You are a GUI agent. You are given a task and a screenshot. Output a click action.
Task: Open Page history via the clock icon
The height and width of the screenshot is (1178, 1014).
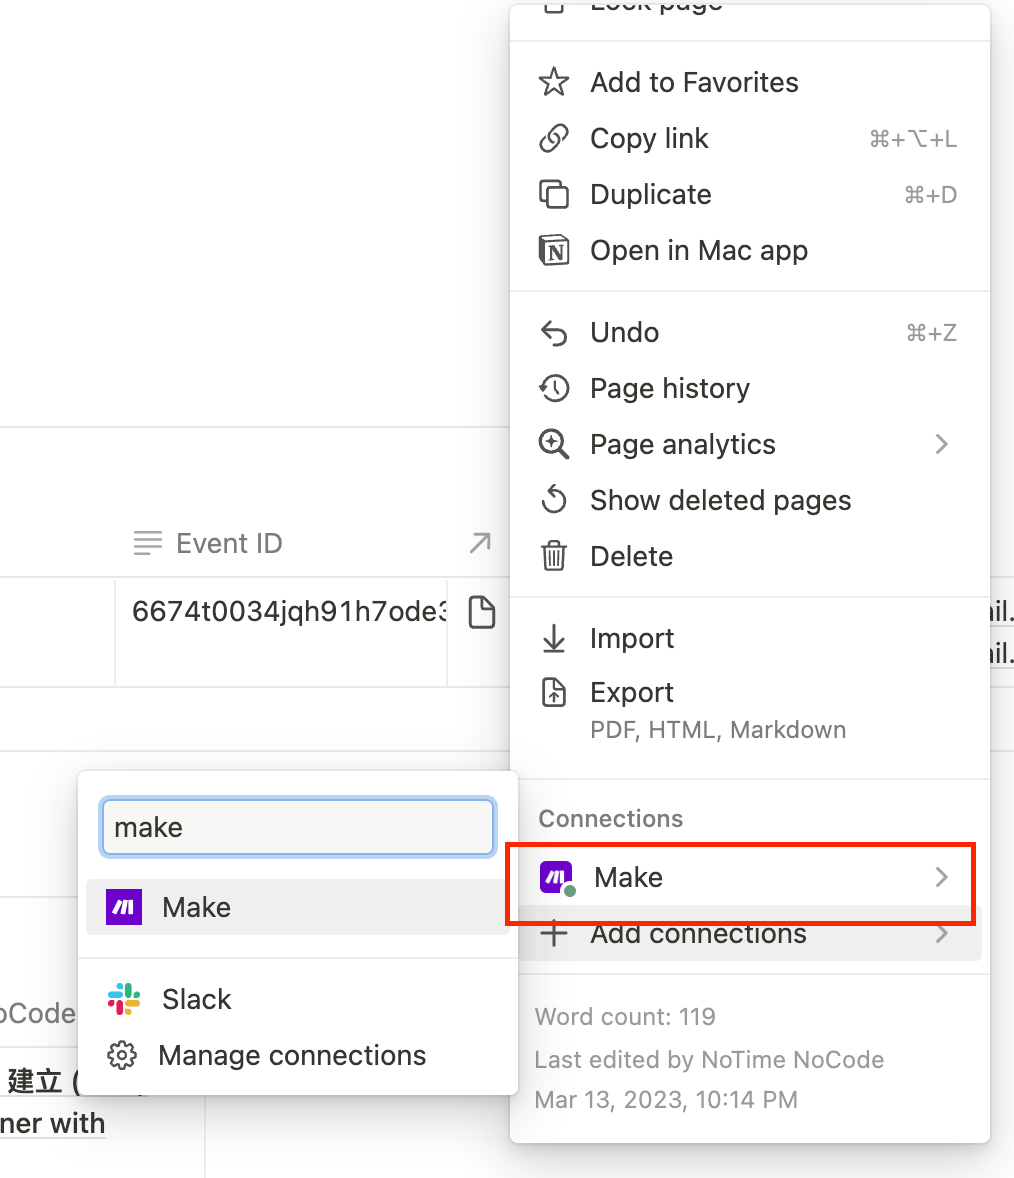(x=554, y=388)
